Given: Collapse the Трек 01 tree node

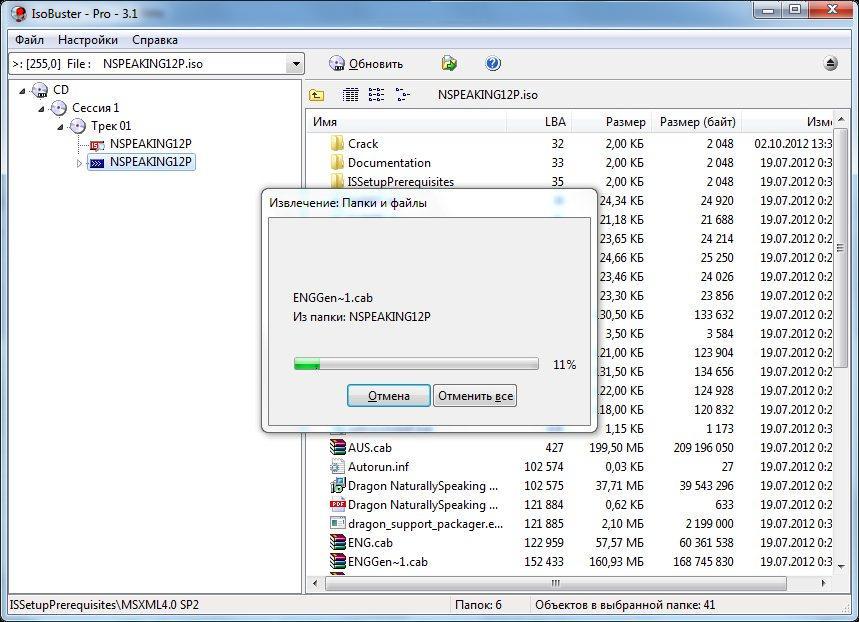Looking at the screenshot, I should [x=60, y=127].
